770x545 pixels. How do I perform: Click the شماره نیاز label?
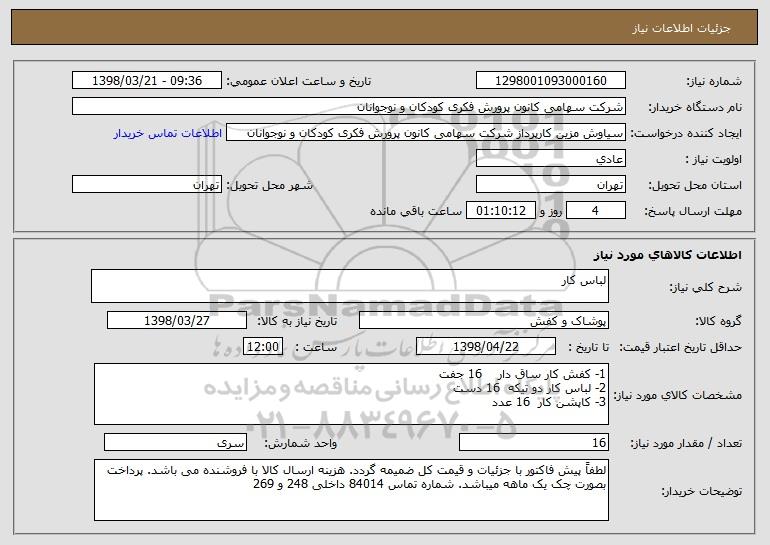tap(714, 81)
